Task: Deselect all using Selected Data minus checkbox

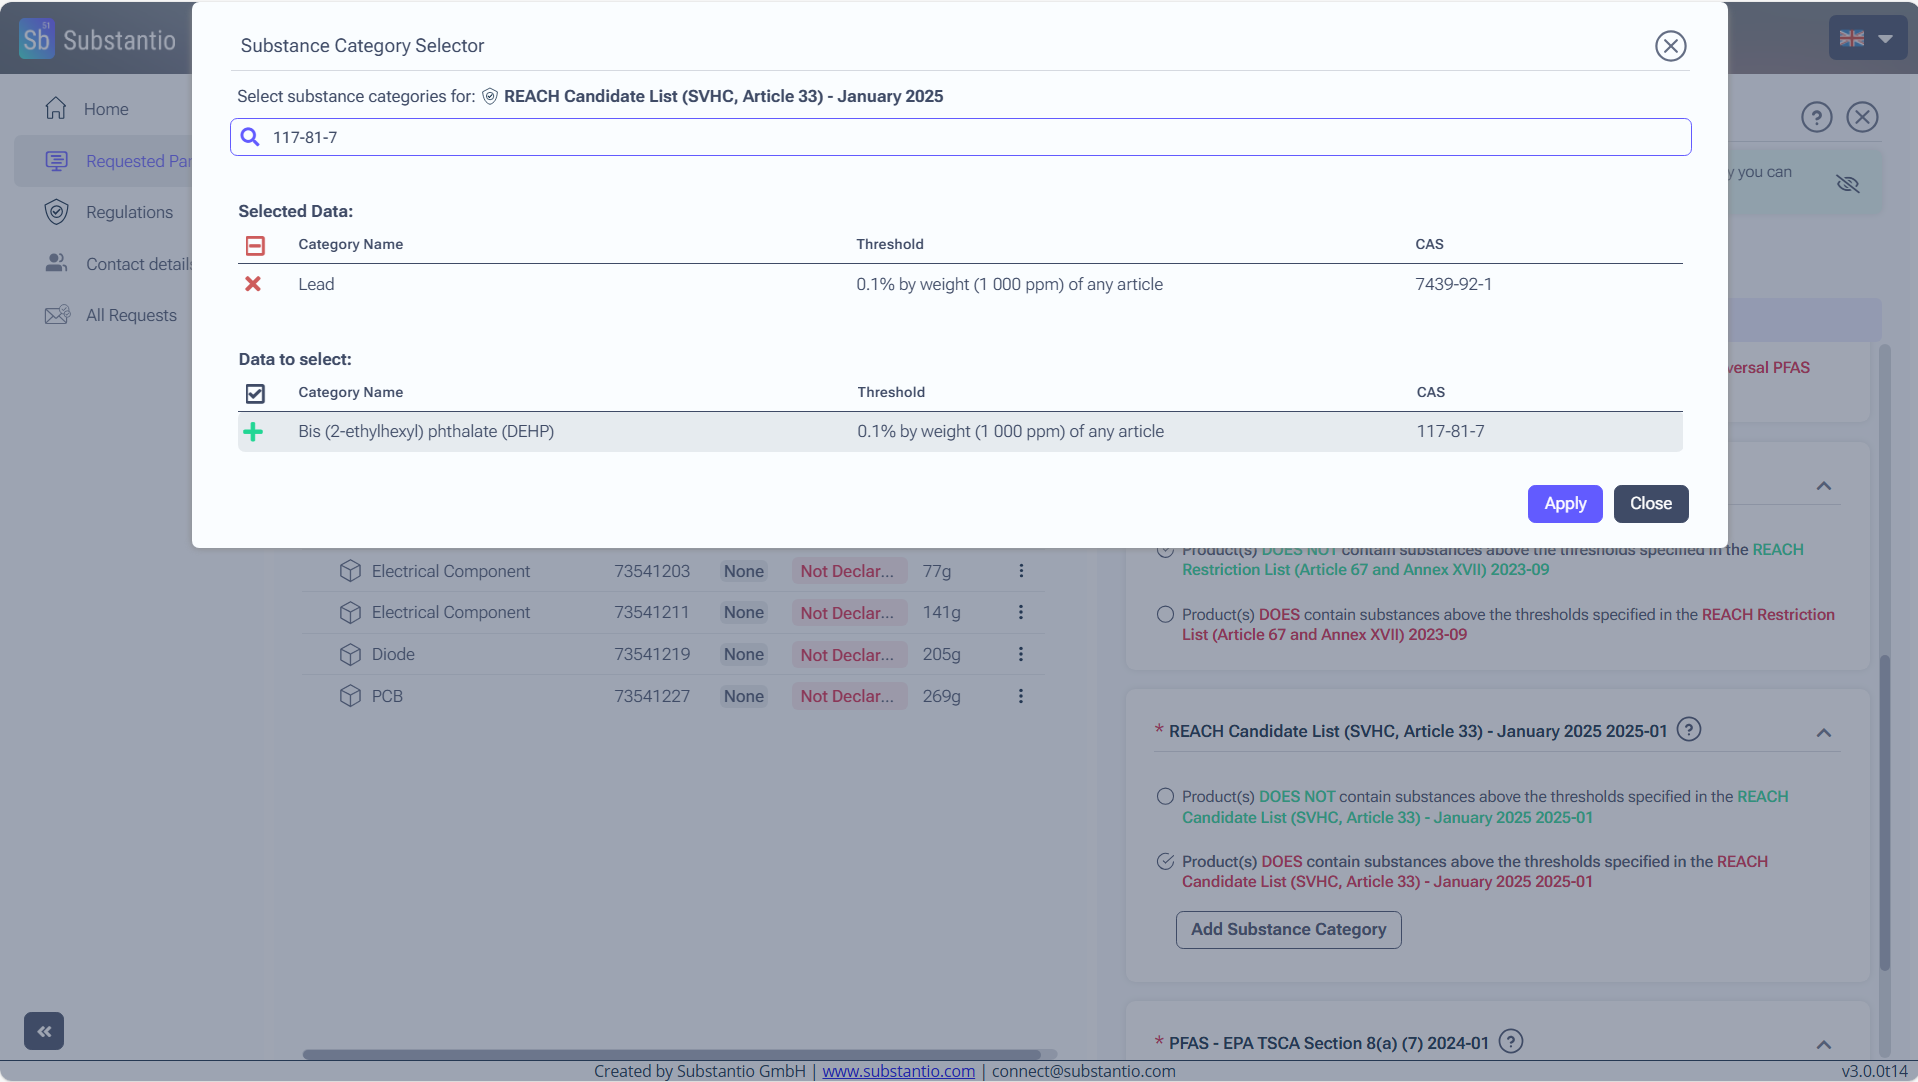Action: coord(255,245)
